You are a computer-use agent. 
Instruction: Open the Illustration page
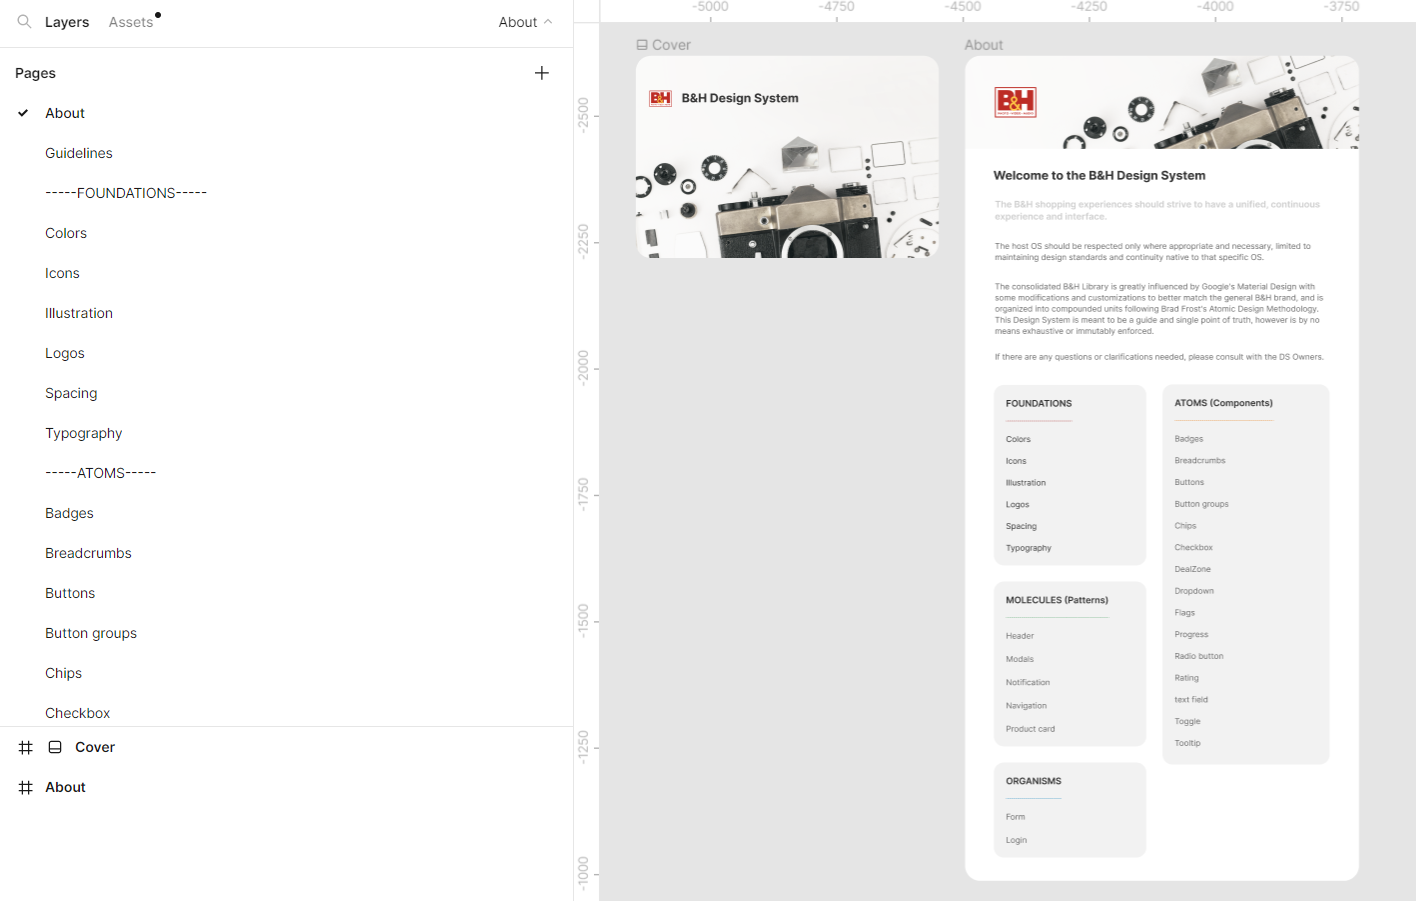(79, 313)
